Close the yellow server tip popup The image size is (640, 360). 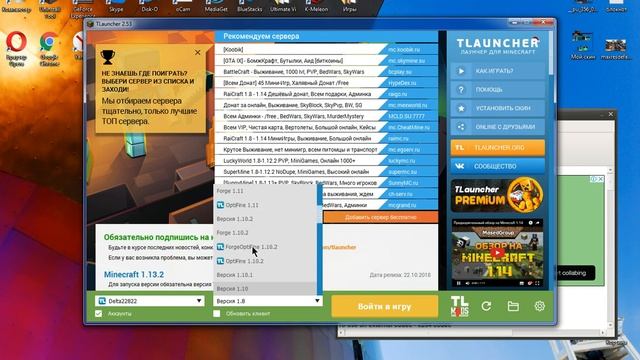point(198,53)
